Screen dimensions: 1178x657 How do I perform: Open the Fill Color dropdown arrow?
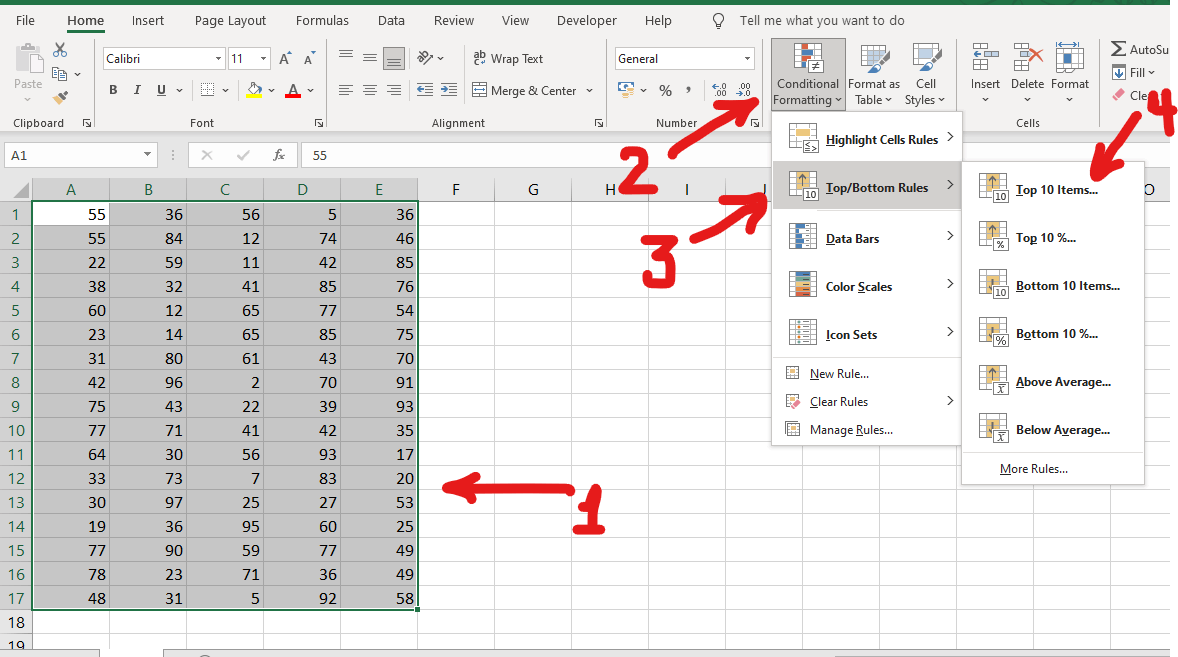[271, 91]
